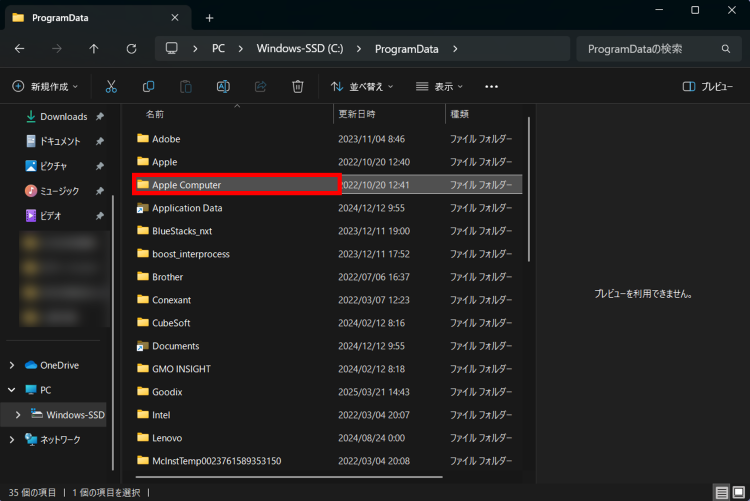Select the Adobe folder

pyautogui.click(x=327, y=139)
